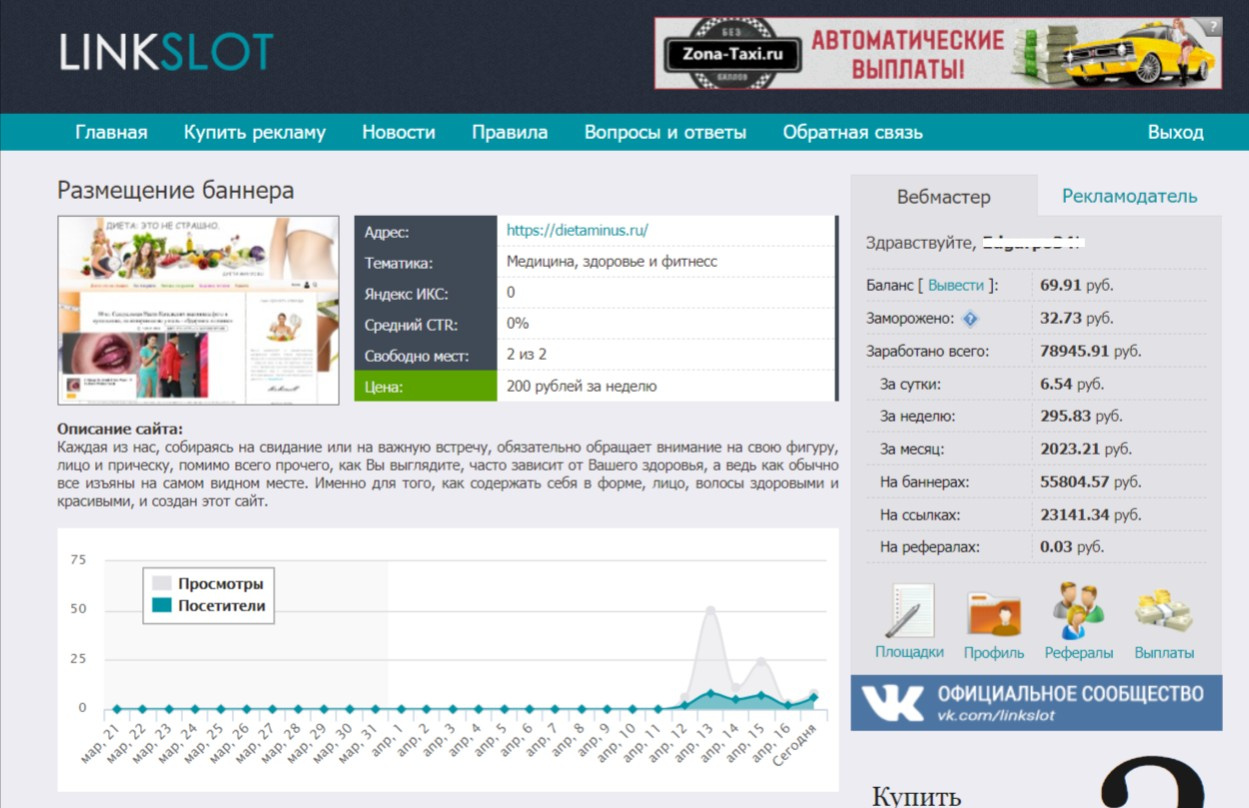The height and width of the screenshot is (808, 1249).
Task: Click the LINKSLOT logo
Action: tap(166, 52)
